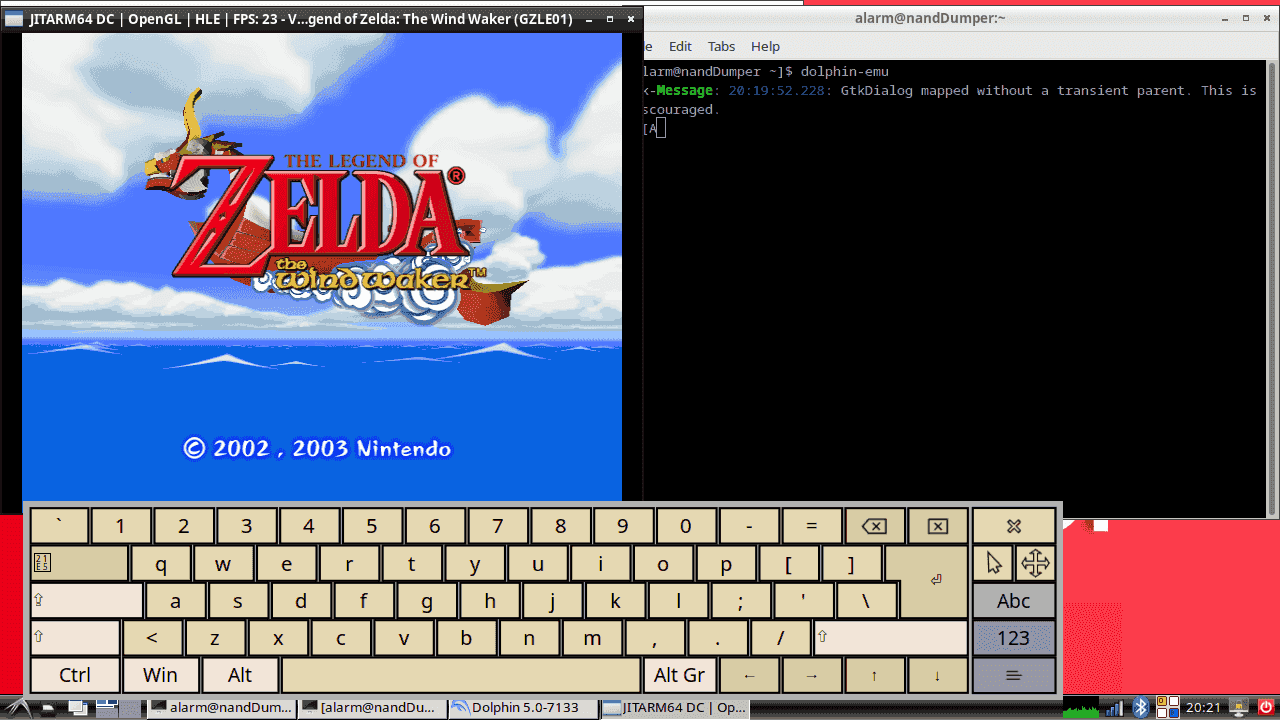Tap the right arrow key on the keyboard
Screen dimensions: 1280x720
click(x=812, y=675)
